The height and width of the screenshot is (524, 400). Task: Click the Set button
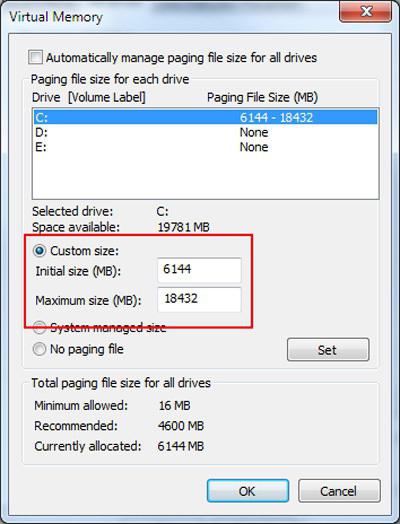coord(328,350)
